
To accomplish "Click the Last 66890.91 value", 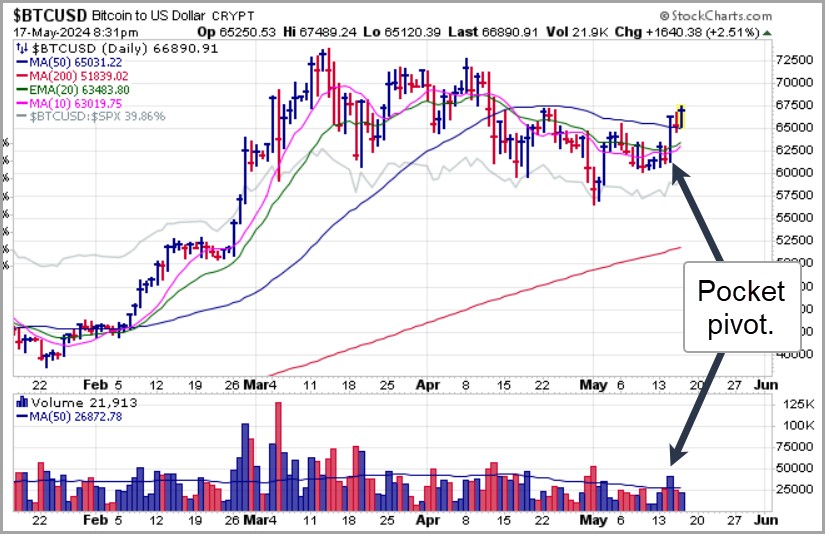I will [493, 32].
